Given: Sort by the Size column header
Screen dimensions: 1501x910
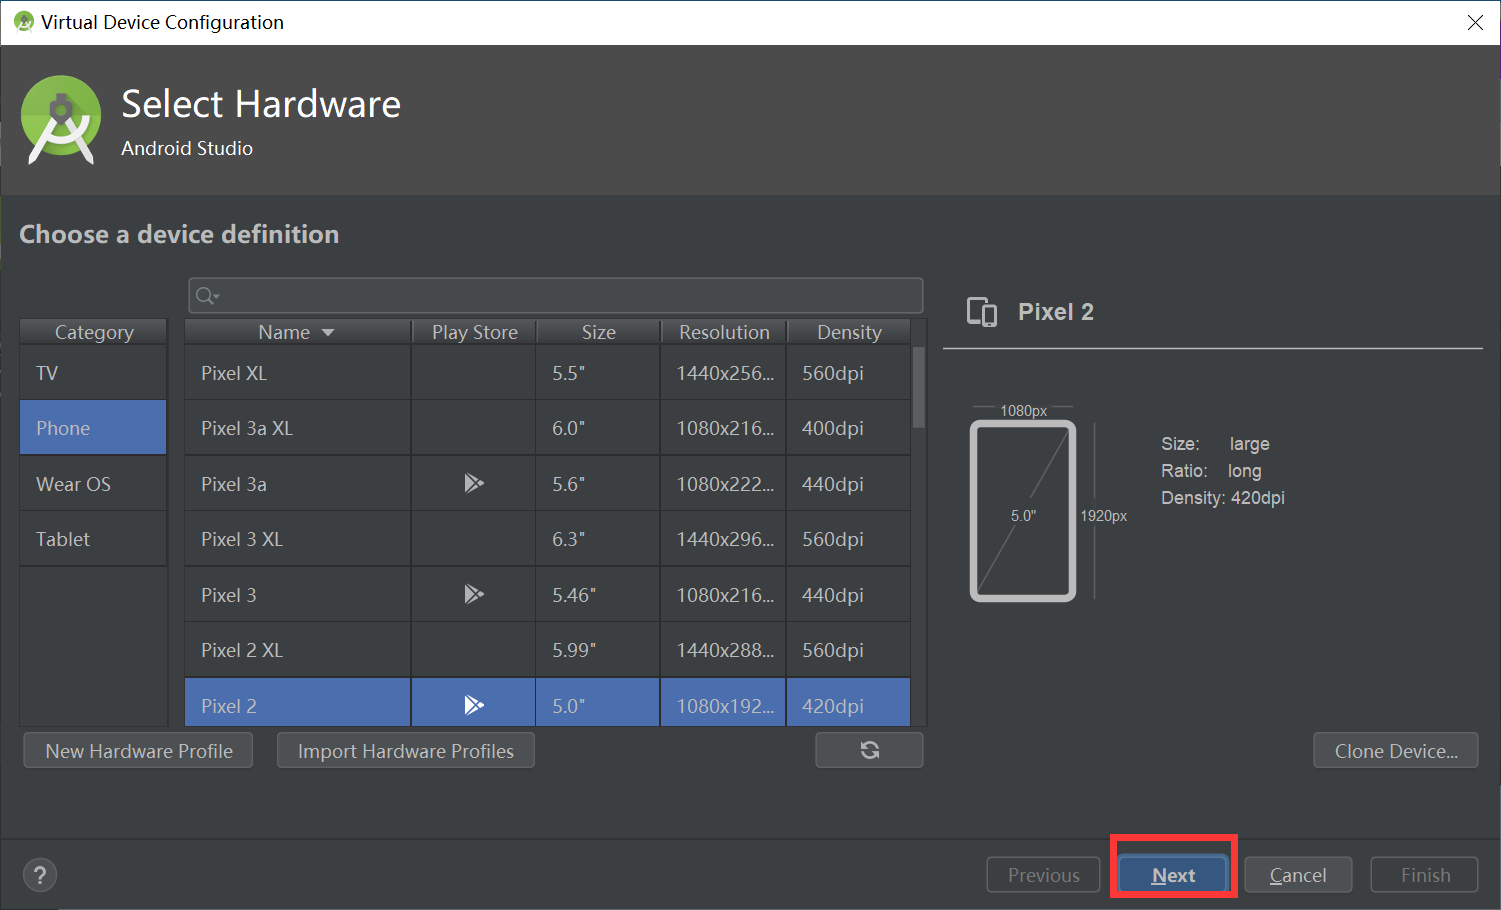Looking at the screenshot, I should 599,332.
